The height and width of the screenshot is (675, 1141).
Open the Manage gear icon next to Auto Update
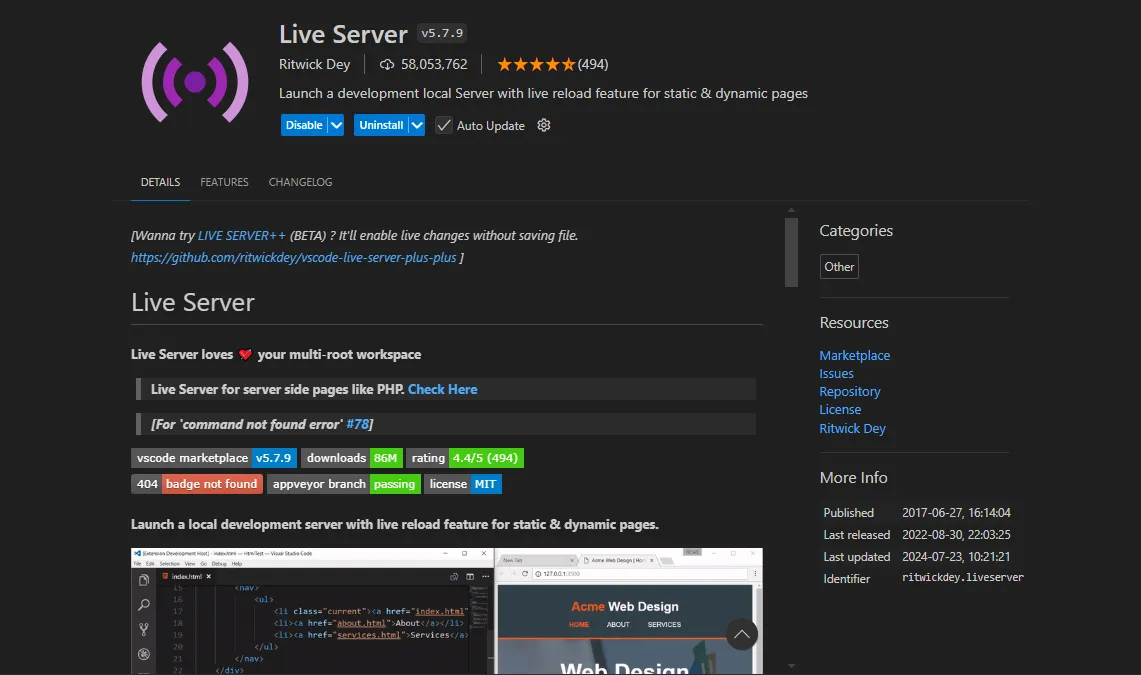click(544, 125)
